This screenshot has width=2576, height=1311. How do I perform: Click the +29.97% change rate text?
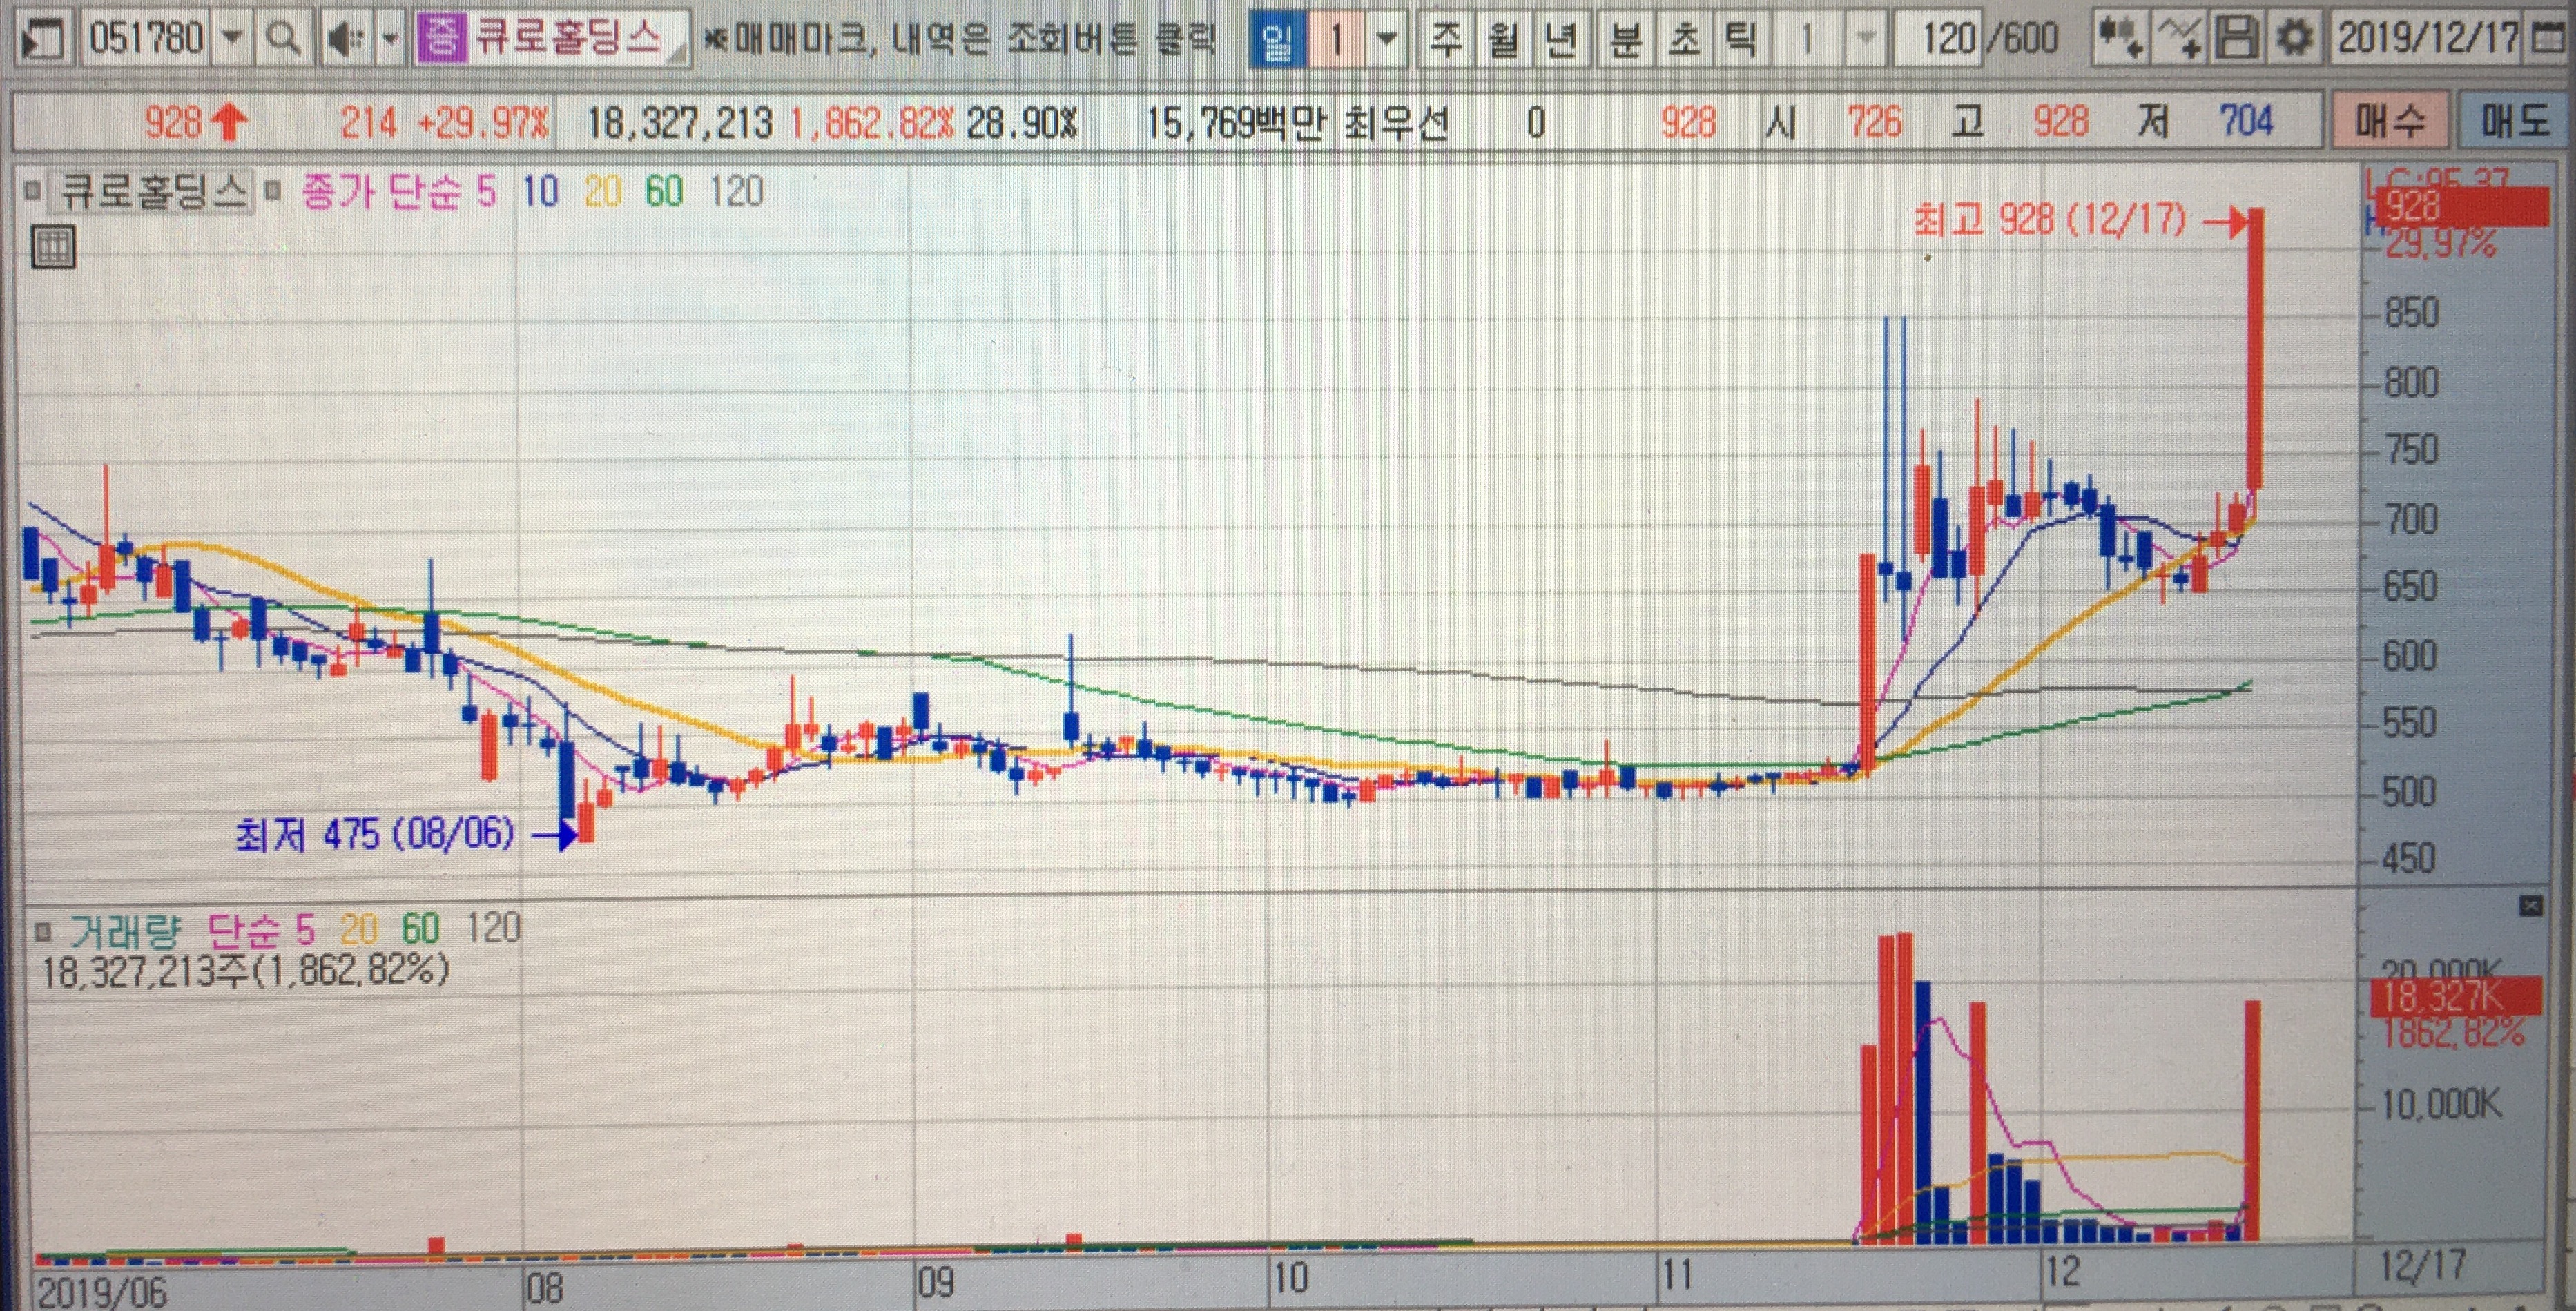pos(482,123)
